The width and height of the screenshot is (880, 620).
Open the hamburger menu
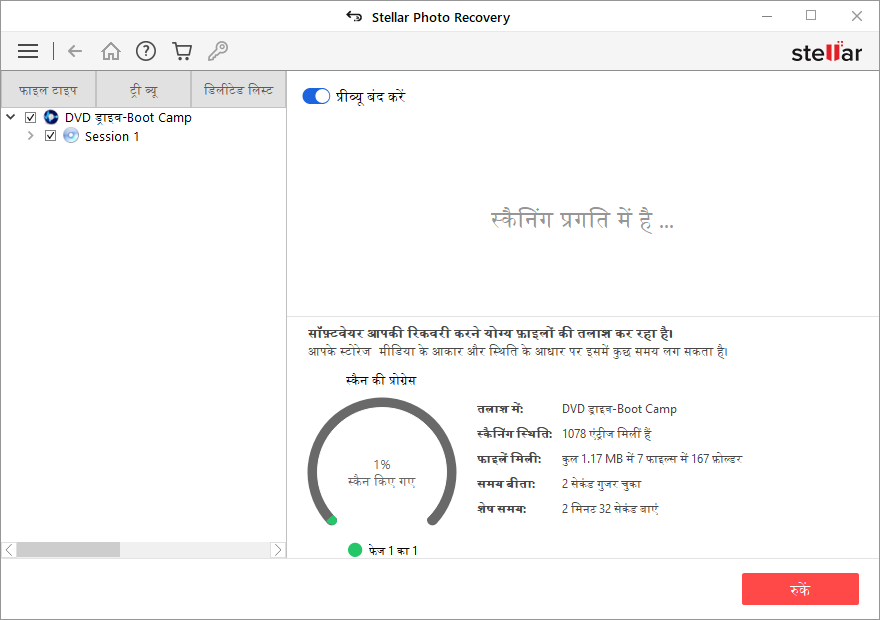(28, 51)
